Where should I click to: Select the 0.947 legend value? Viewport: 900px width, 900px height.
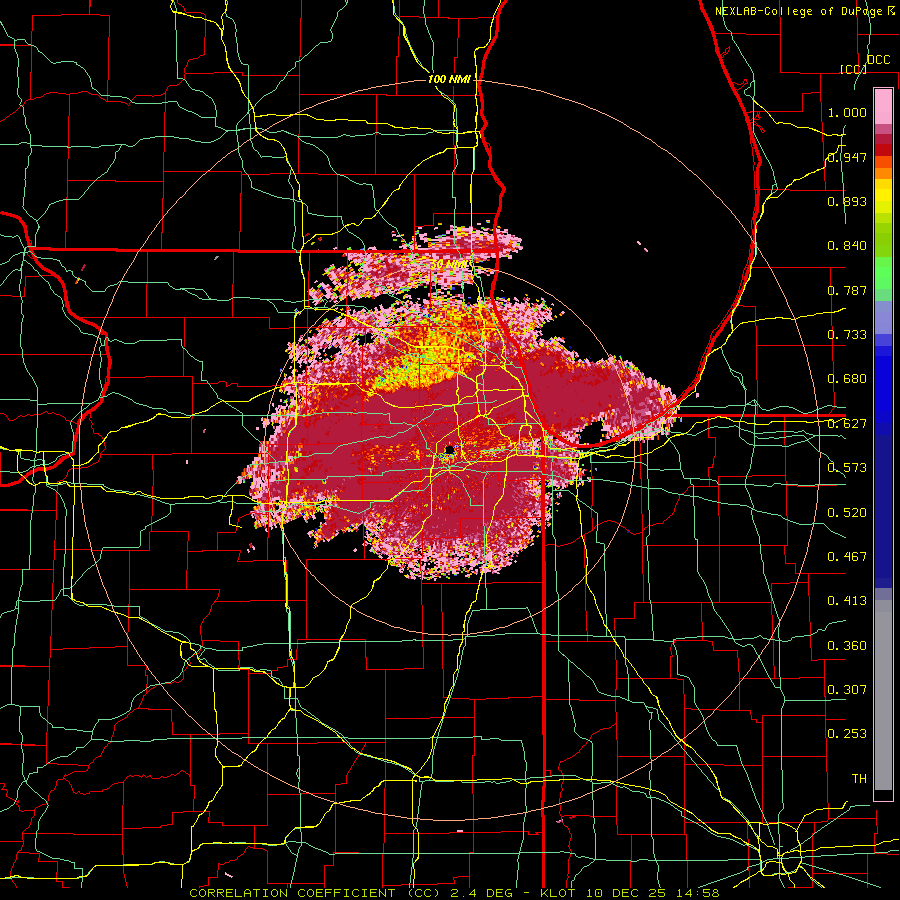point(847,157)
